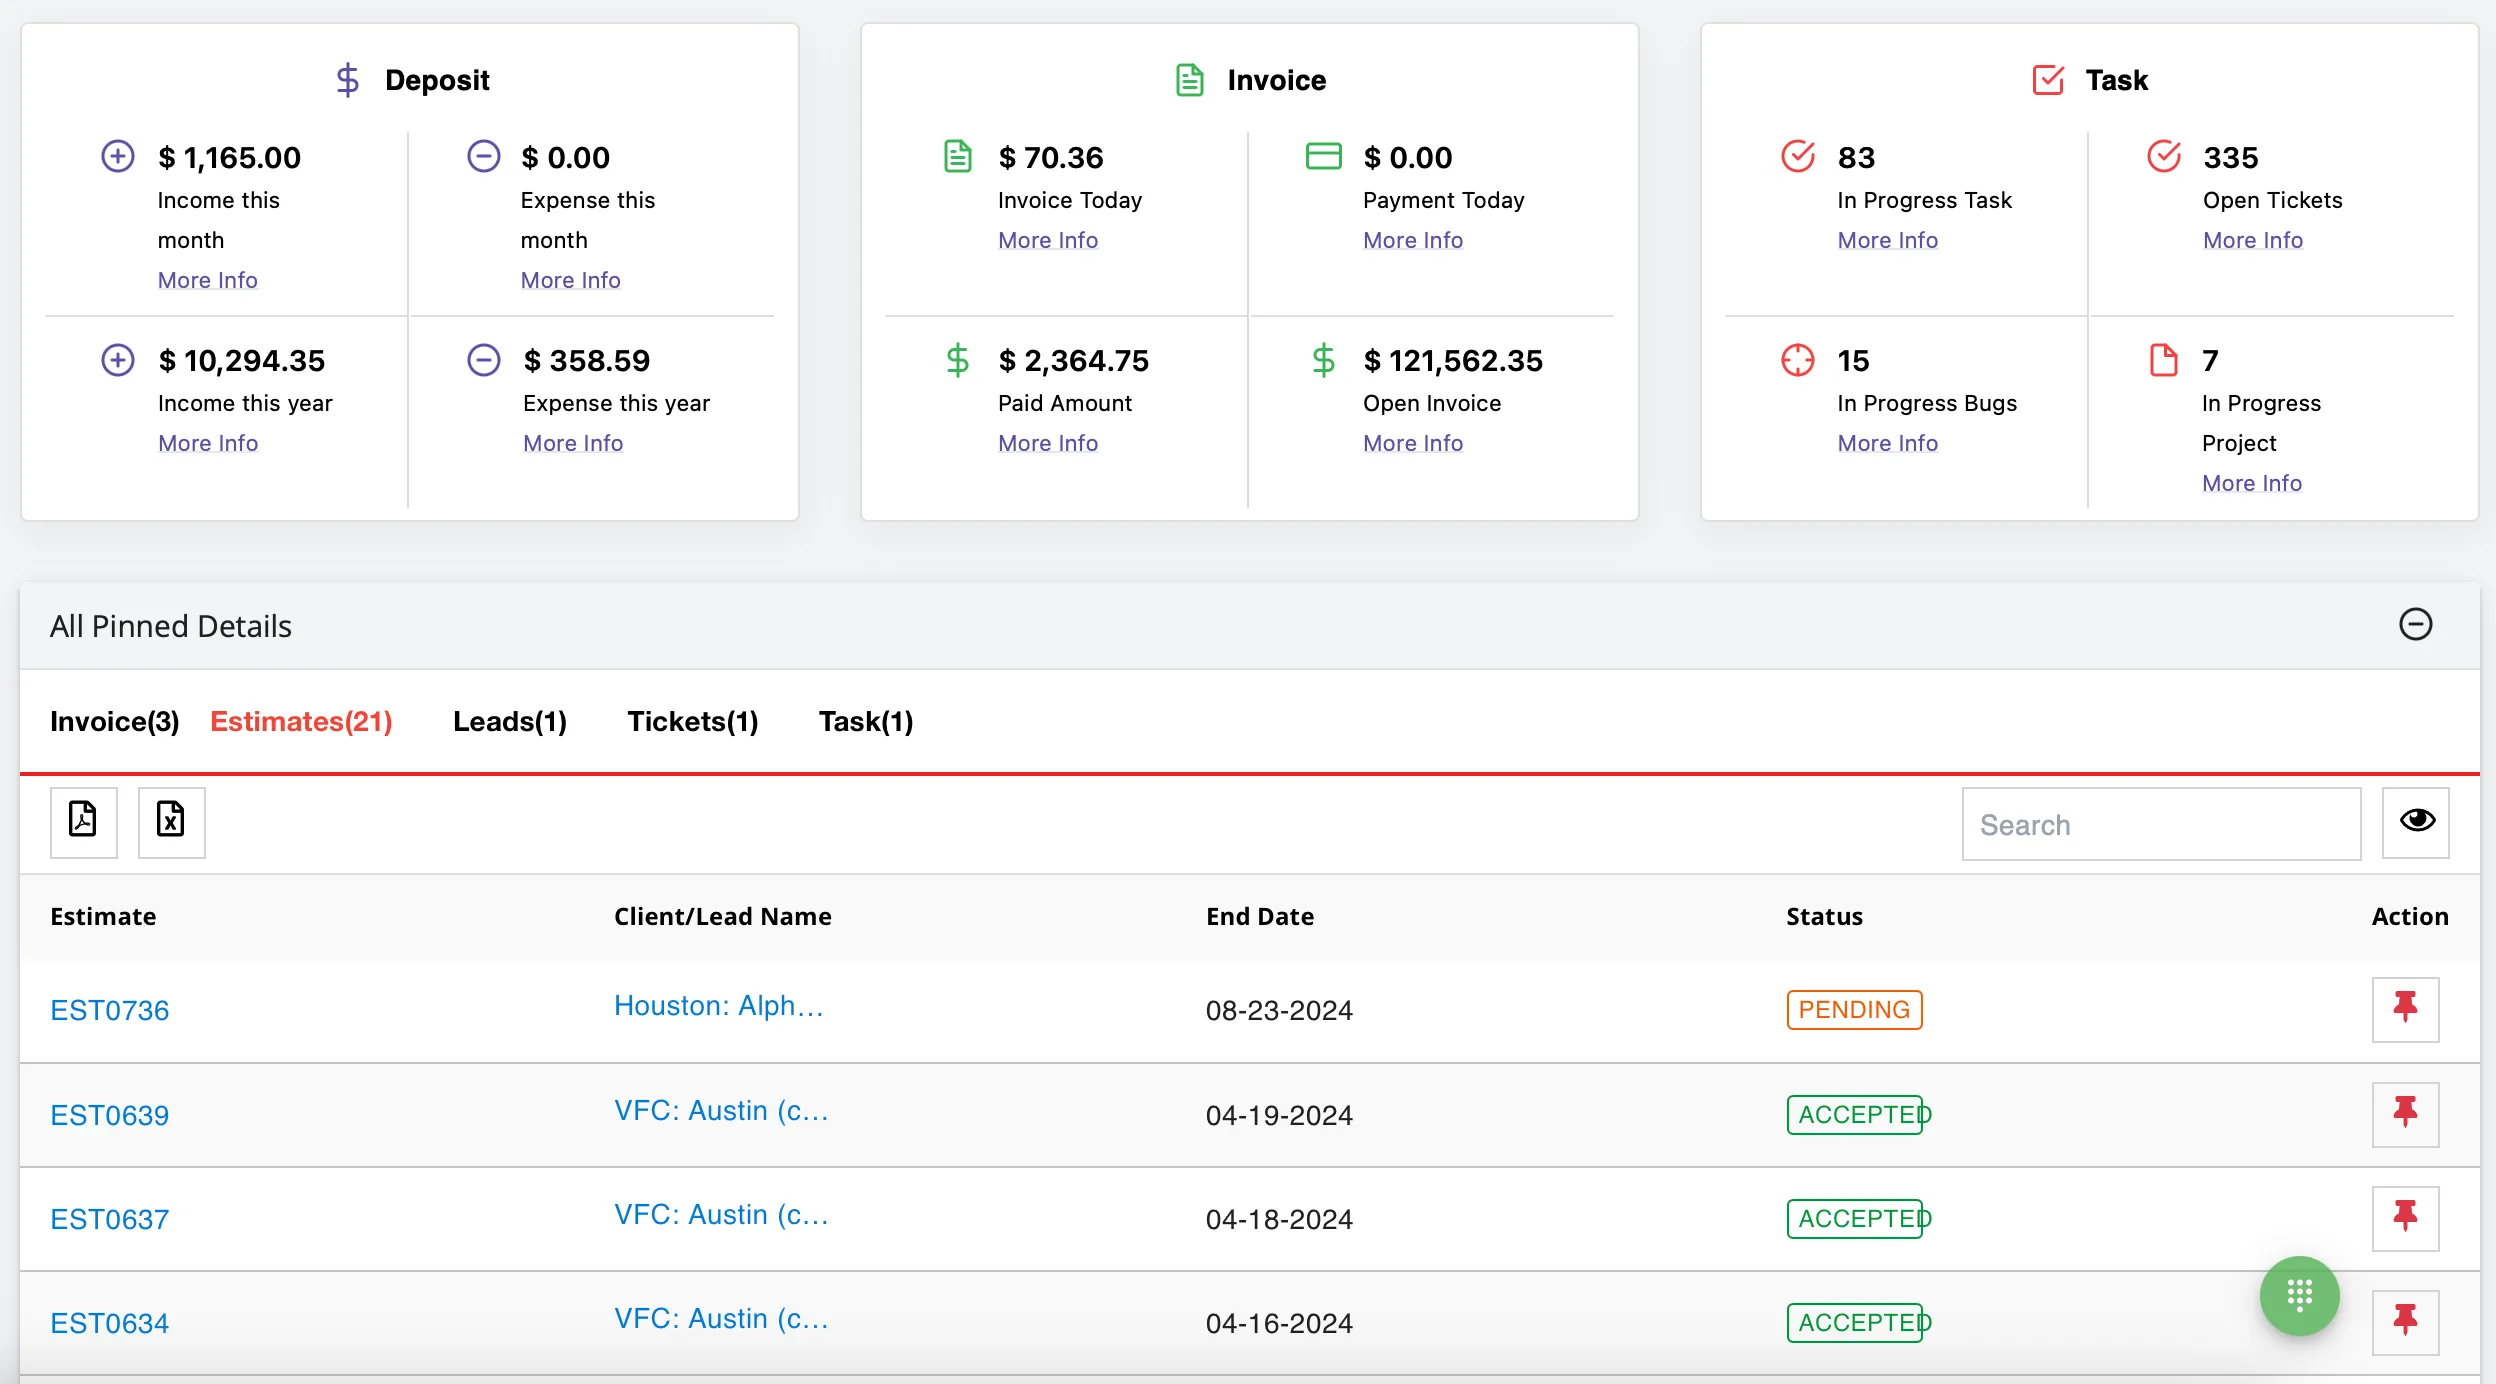Unpin estimate EST0637 with pin icon
This screenshot has height=1384, width=2496.
[2405, 1218]
